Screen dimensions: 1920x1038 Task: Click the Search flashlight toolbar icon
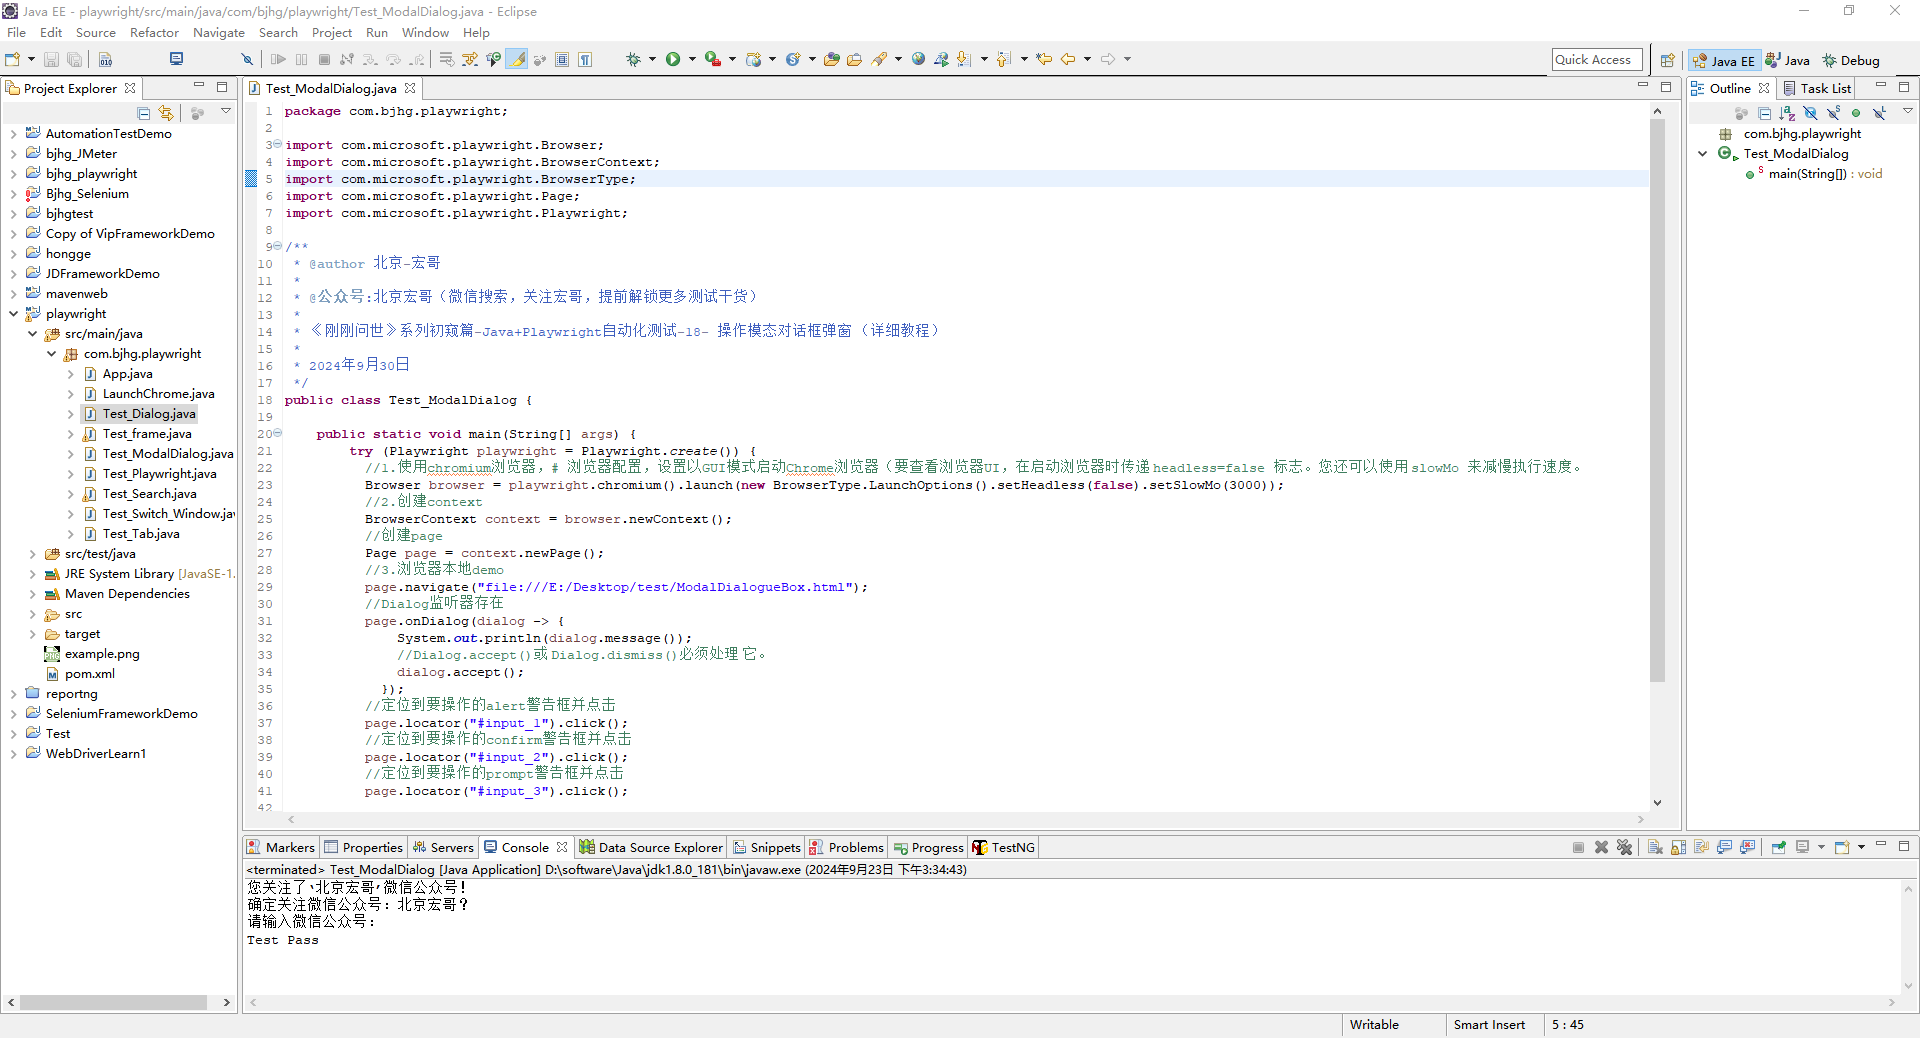880,60
